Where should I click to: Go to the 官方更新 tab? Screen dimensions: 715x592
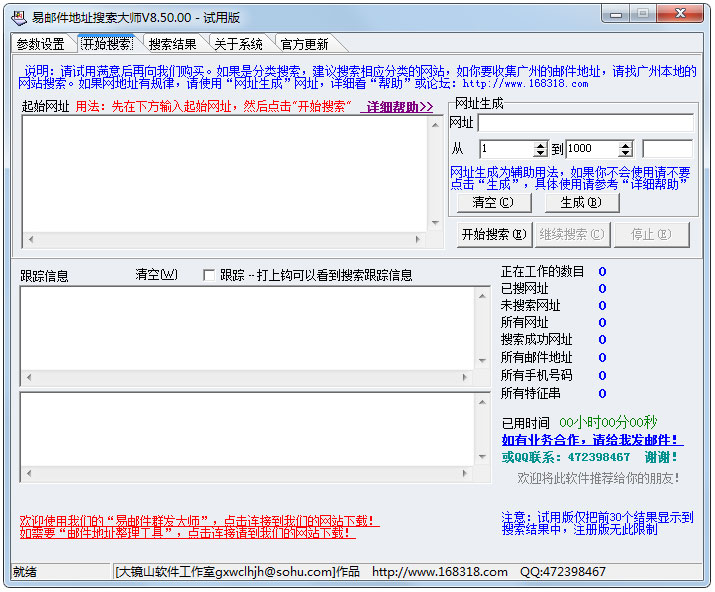[x=304, y=44]
